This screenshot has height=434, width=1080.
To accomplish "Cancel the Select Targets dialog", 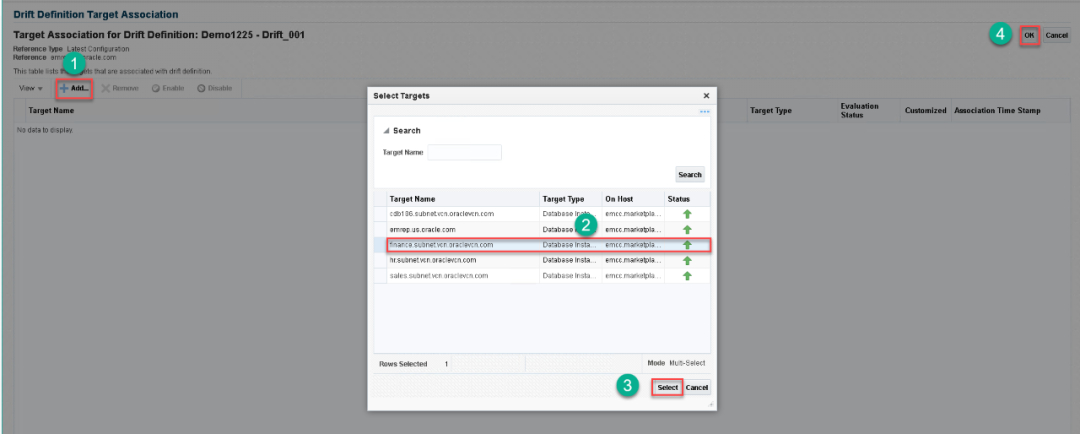I will [x=697, y=387].
